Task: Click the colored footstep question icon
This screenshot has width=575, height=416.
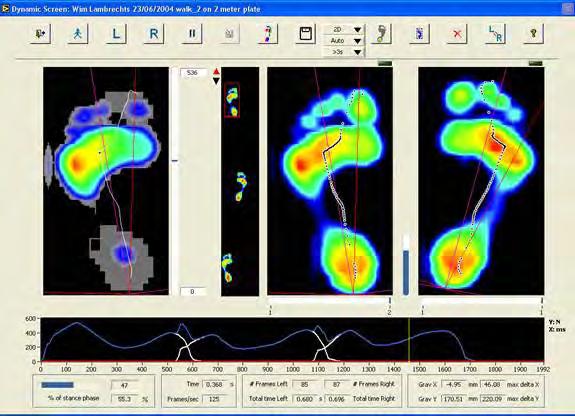Action: pyautogui.click(x=268, y=34)
